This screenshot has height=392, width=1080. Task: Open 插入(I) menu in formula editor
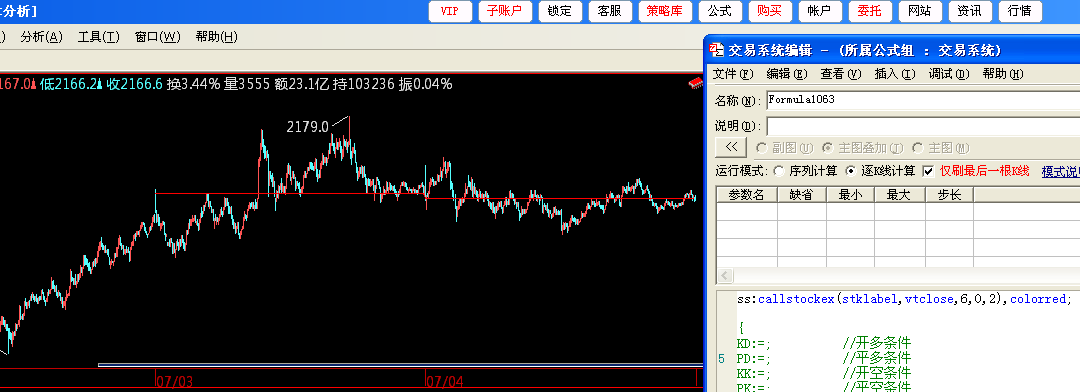(x=895, y=74)
